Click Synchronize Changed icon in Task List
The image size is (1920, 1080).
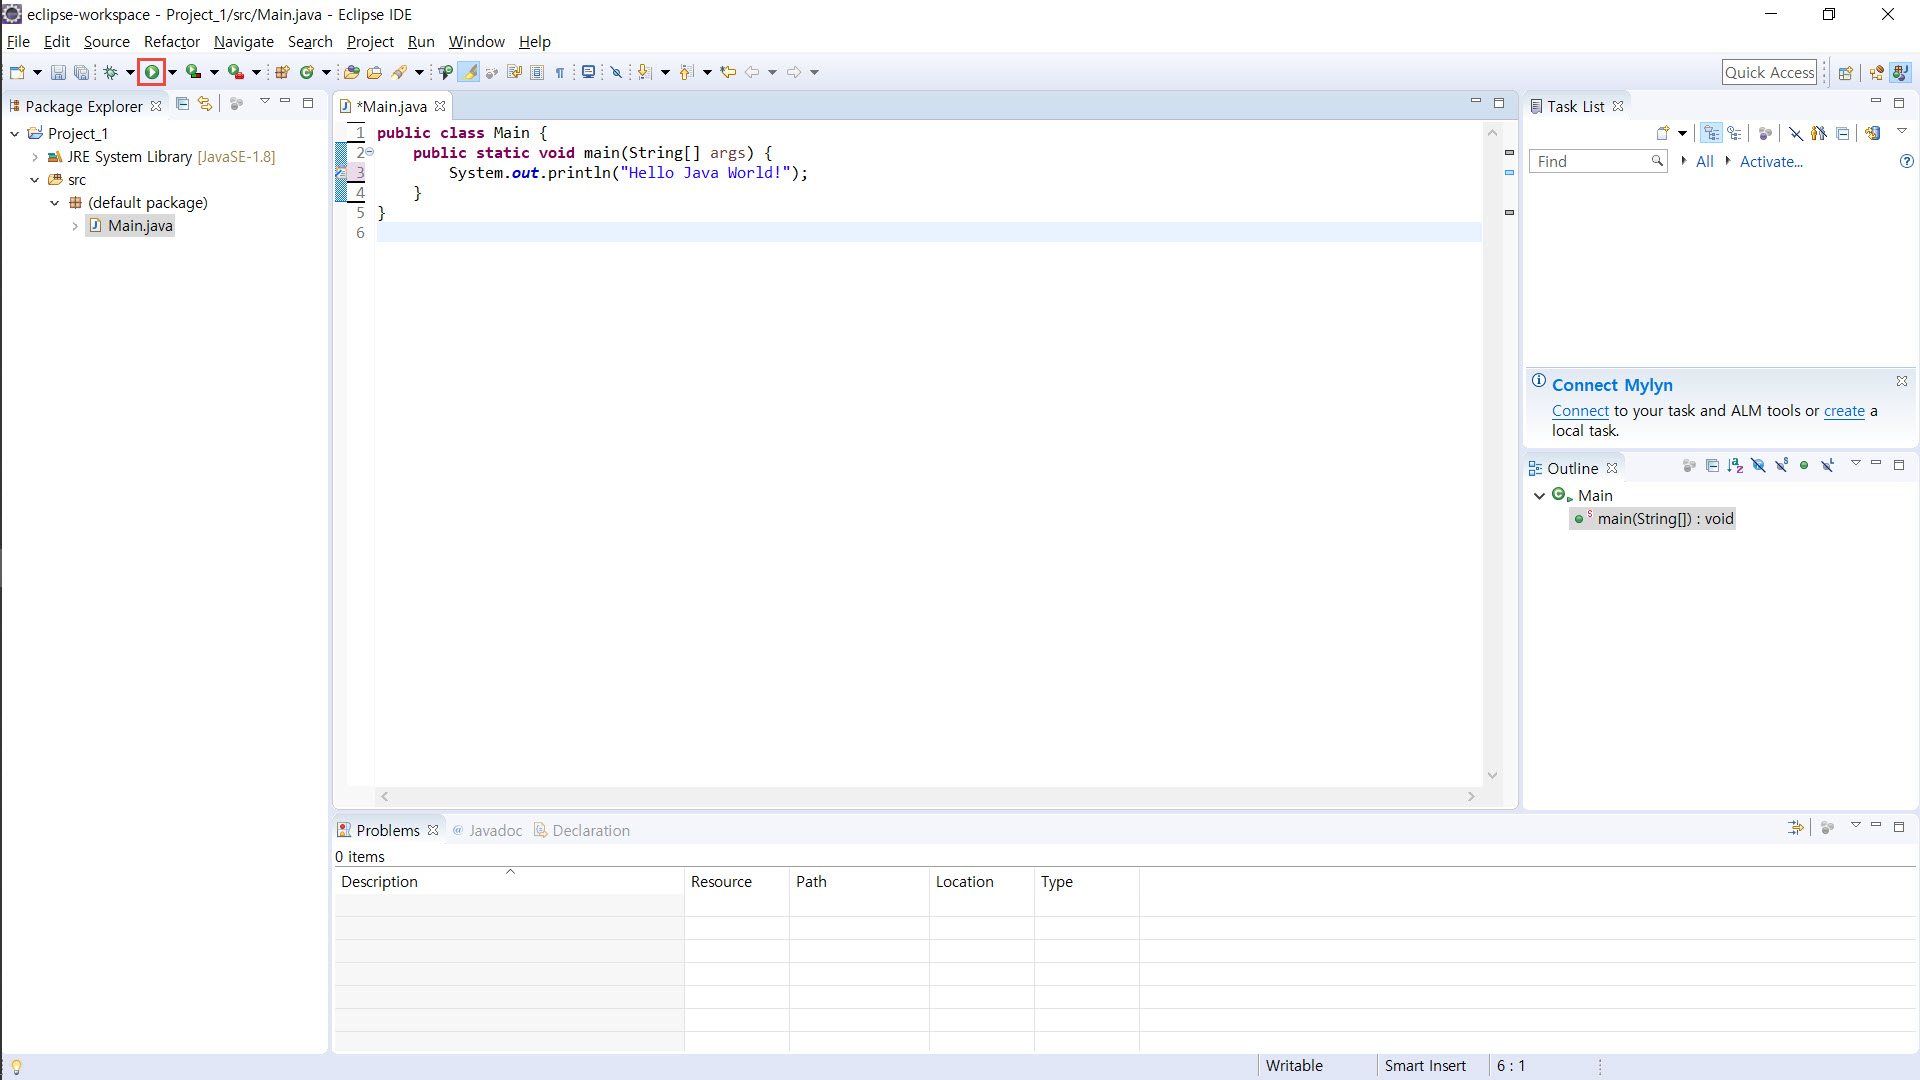[1873, 133]
